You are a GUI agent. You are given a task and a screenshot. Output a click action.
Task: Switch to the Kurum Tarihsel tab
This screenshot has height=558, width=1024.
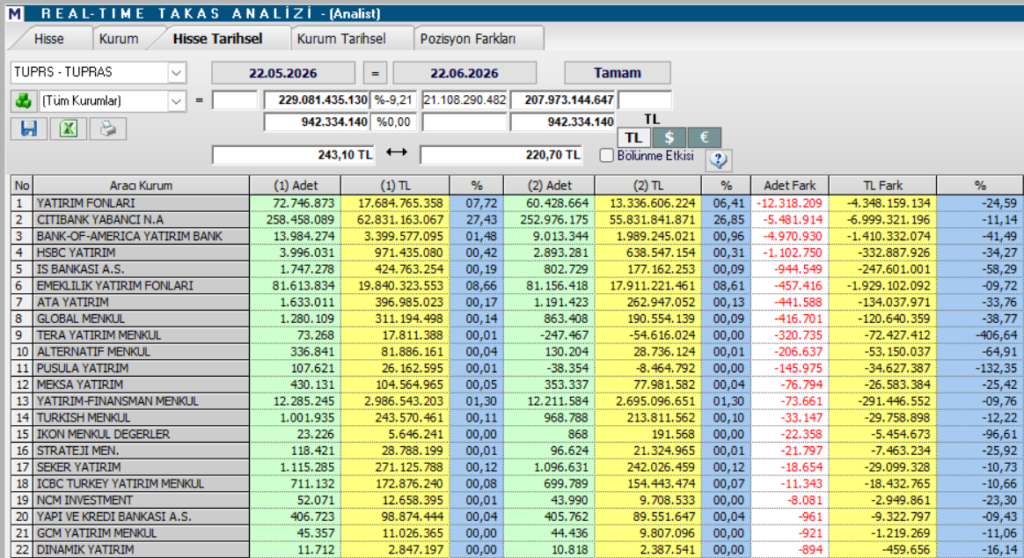click(x=342, y=39)
